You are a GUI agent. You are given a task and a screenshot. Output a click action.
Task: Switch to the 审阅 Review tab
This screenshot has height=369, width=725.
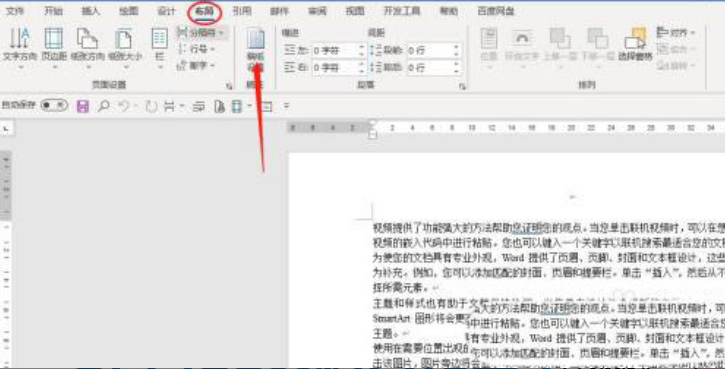[317, 11]
